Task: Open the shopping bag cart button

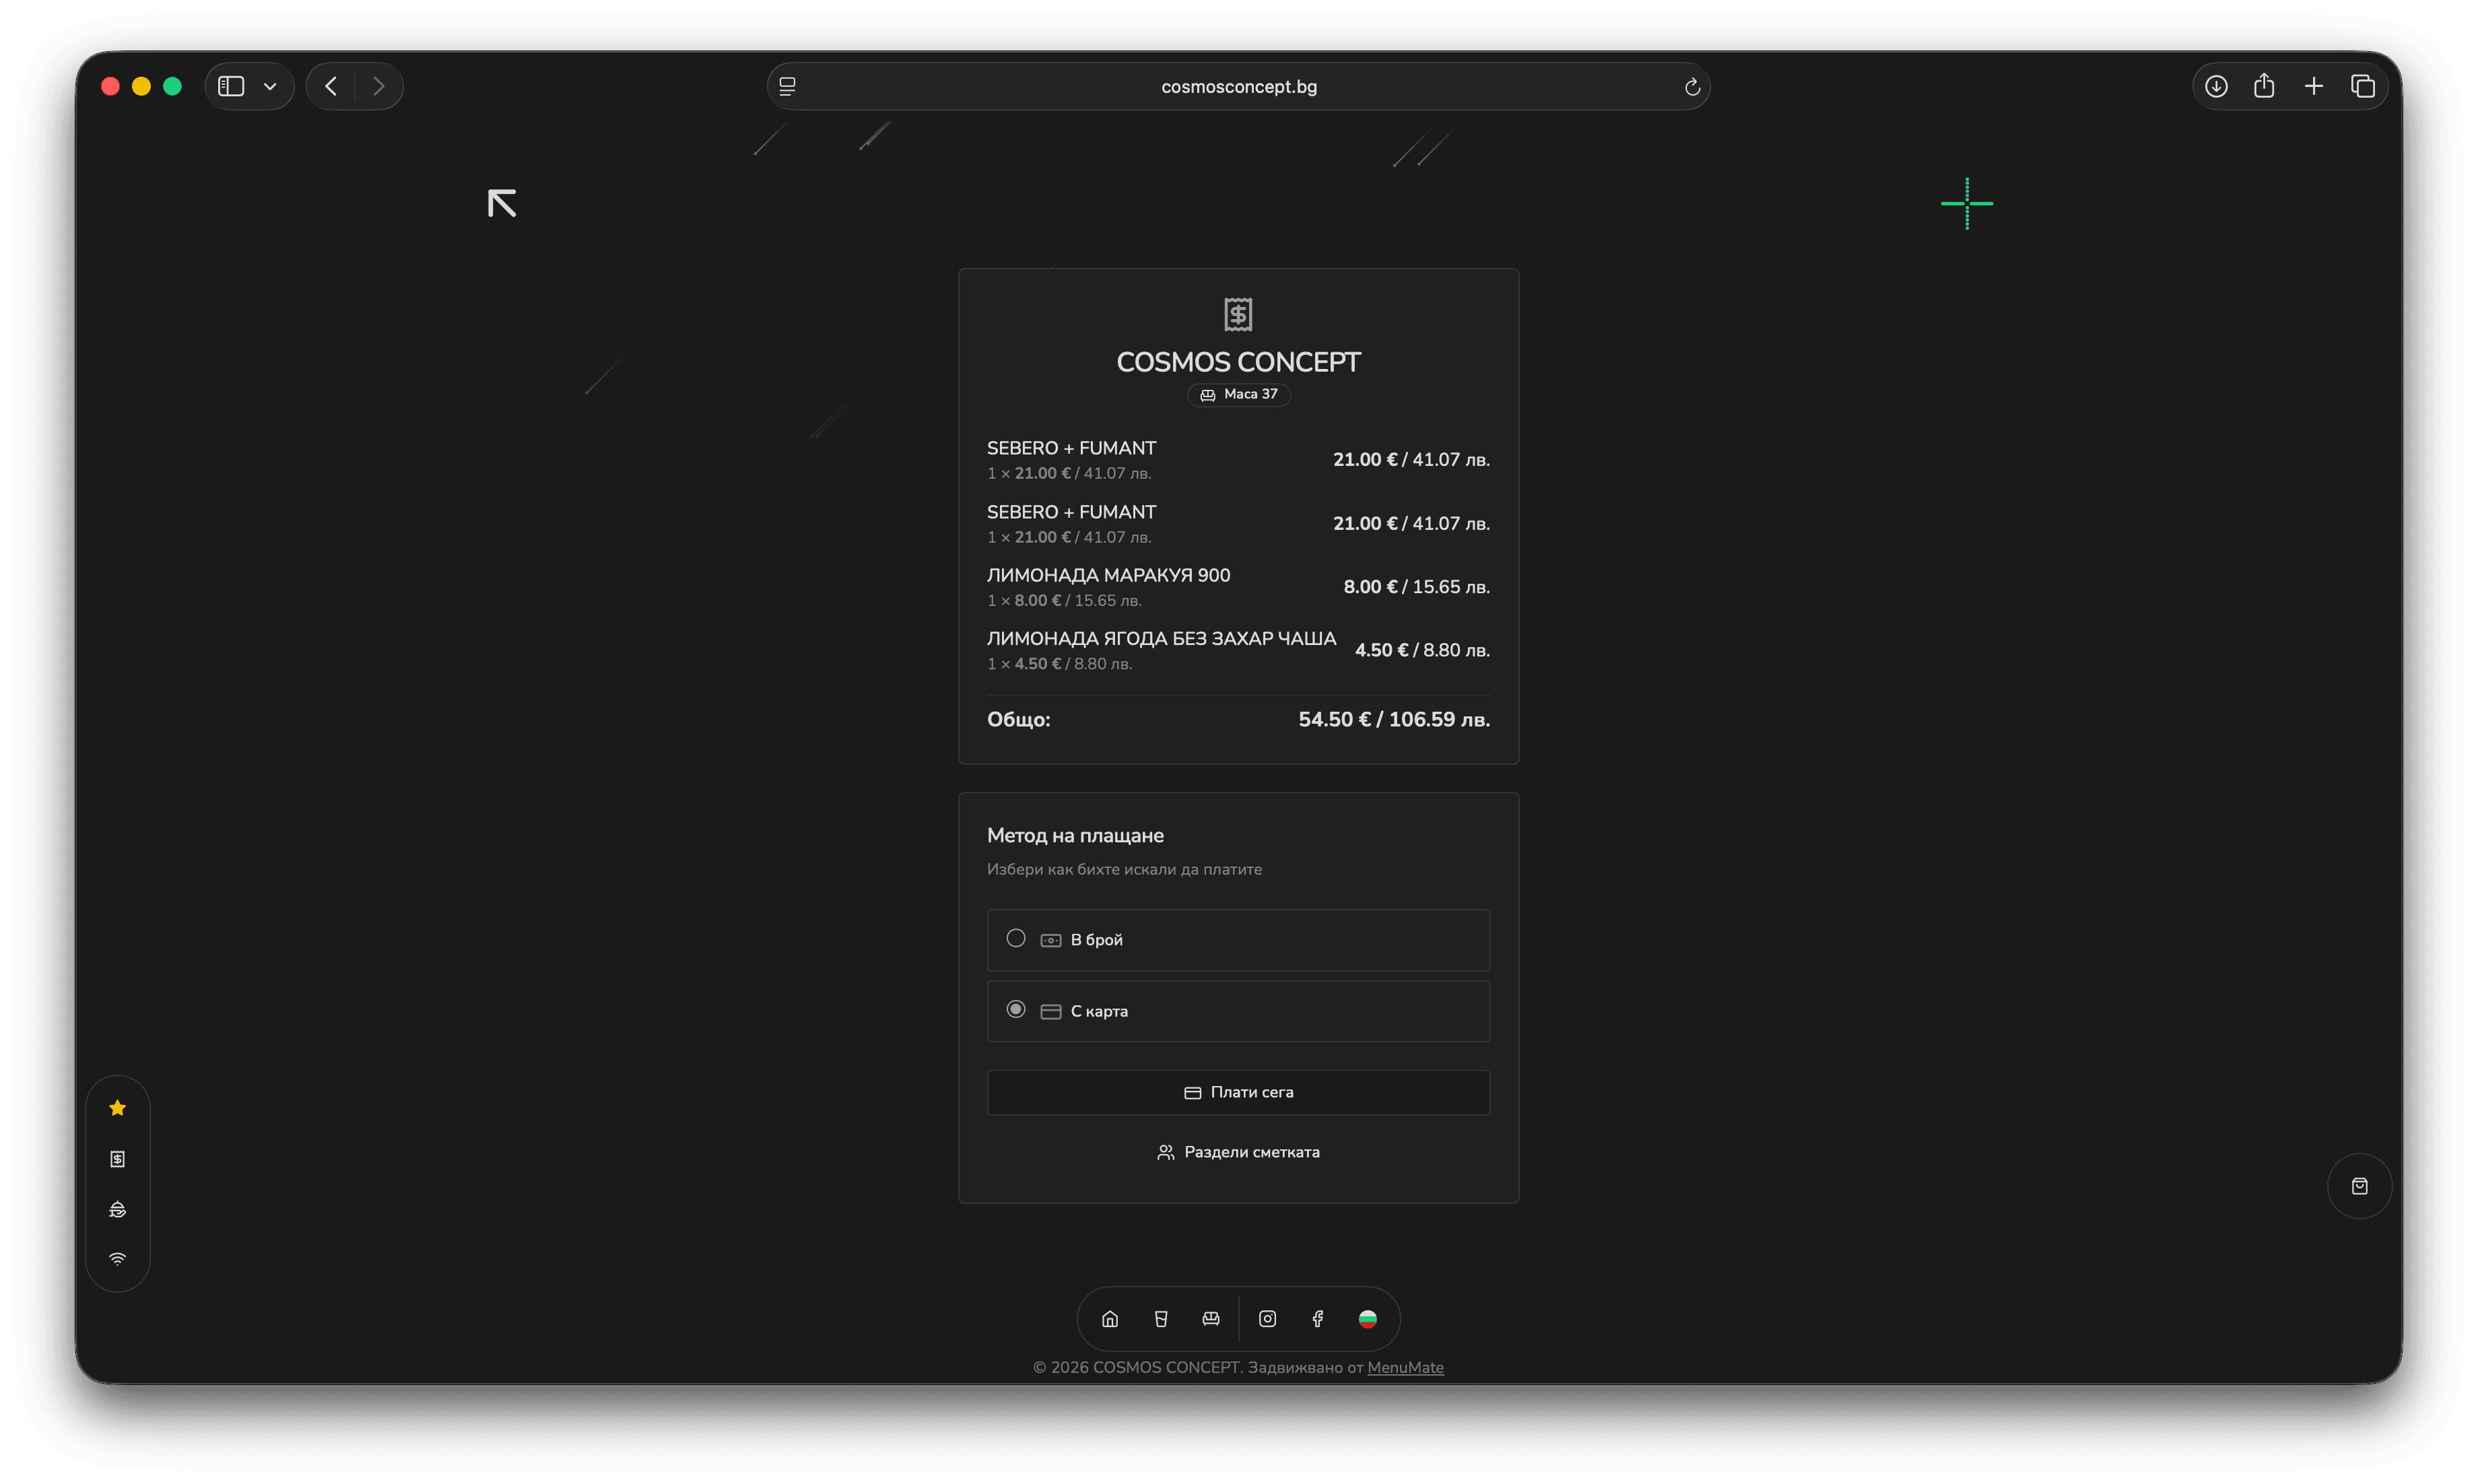Action: coord(2359,1186)
